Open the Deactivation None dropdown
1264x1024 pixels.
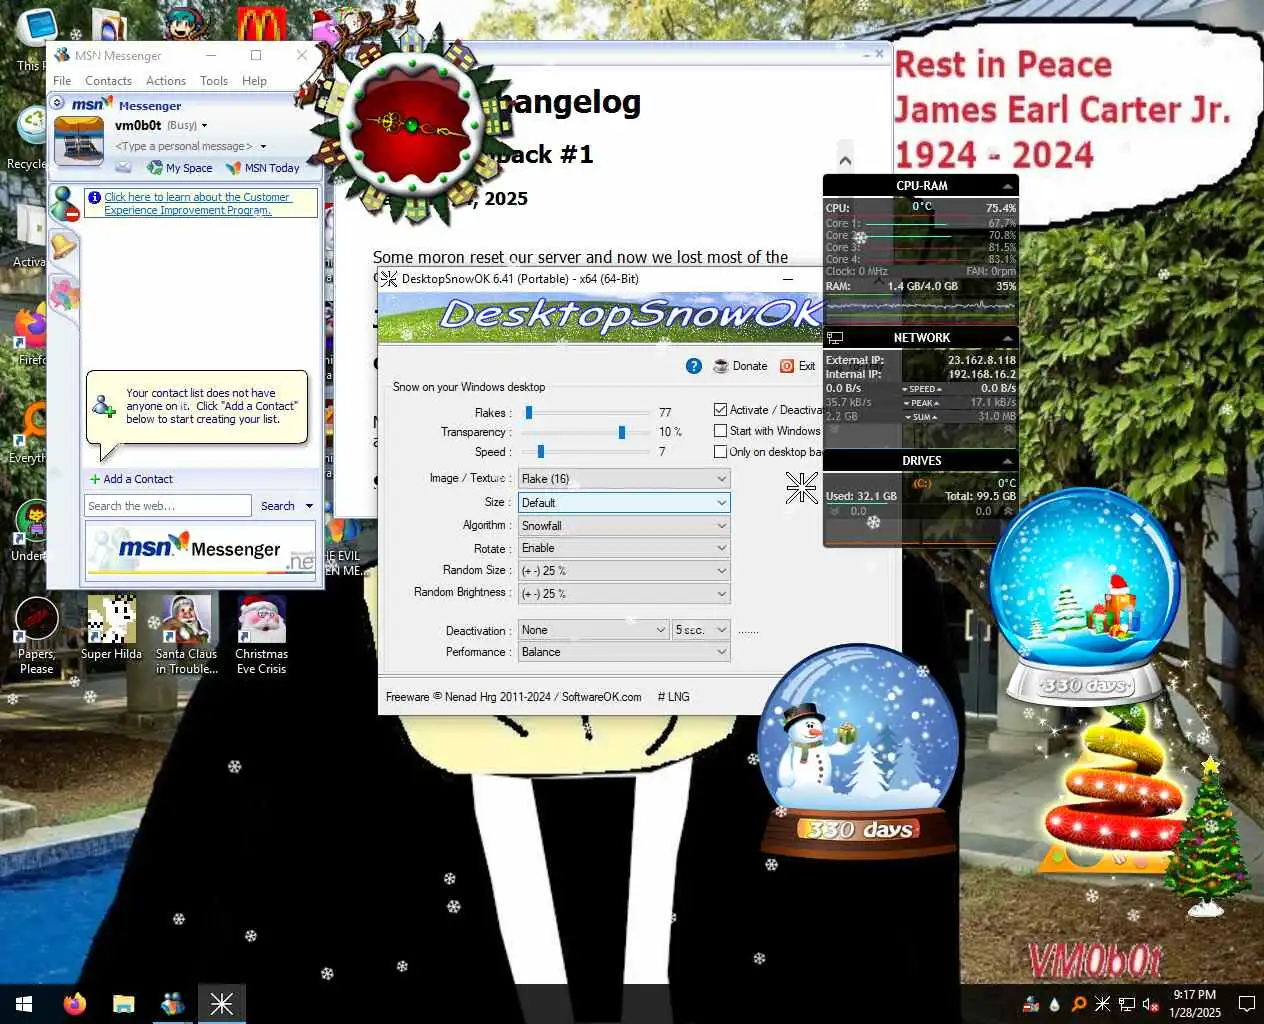pyautogui.click(x=593, y=630)
